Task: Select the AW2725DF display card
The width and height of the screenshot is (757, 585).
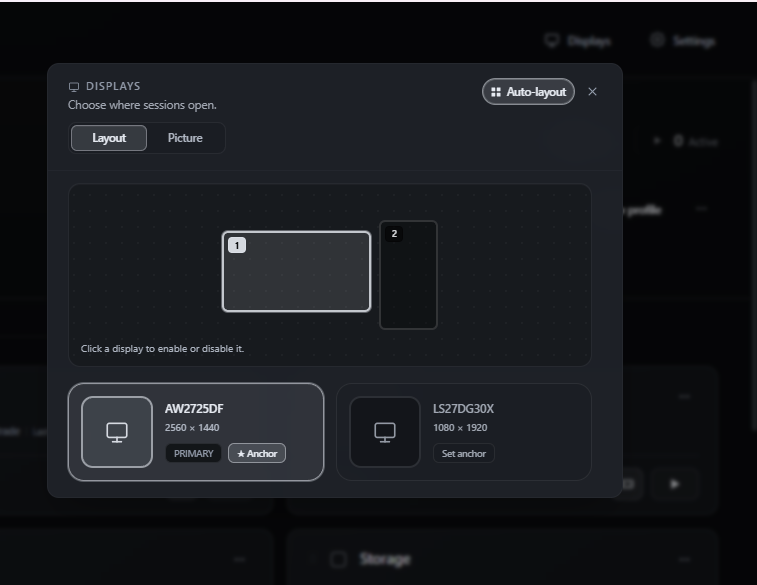Action: pos(196,432)
